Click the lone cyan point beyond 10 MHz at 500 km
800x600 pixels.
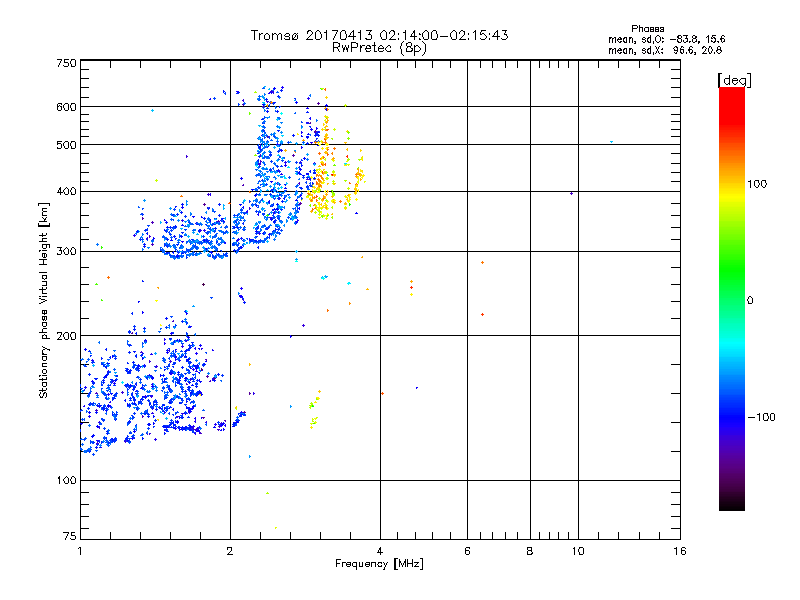pos(611,142)
